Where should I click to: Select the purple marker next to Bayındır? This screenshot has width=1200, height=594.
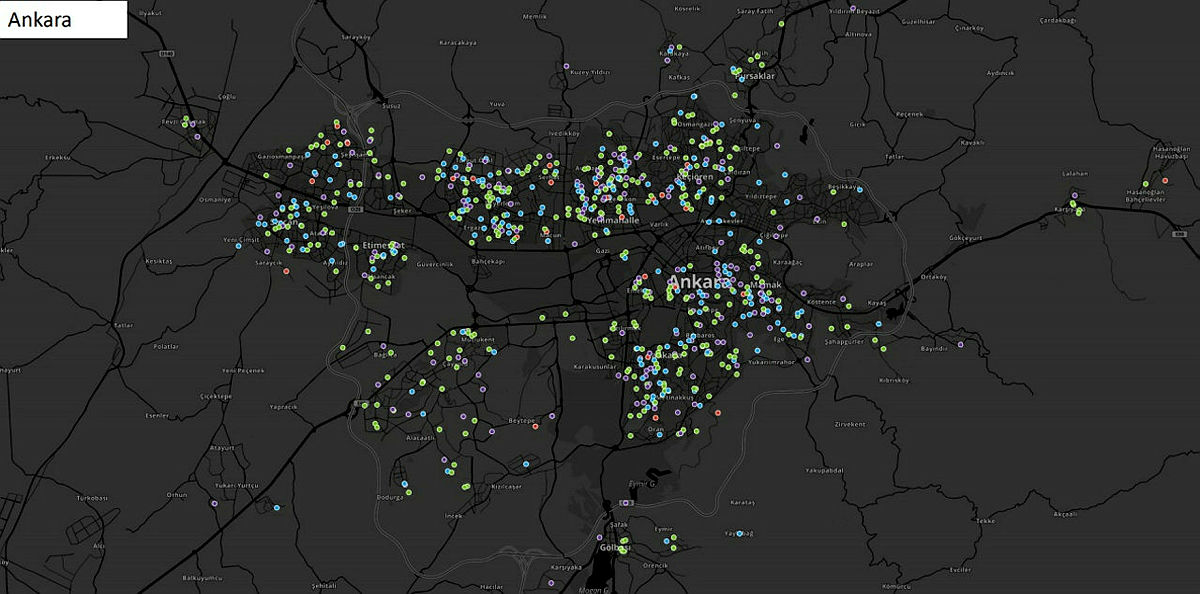(x=959, y=344)
